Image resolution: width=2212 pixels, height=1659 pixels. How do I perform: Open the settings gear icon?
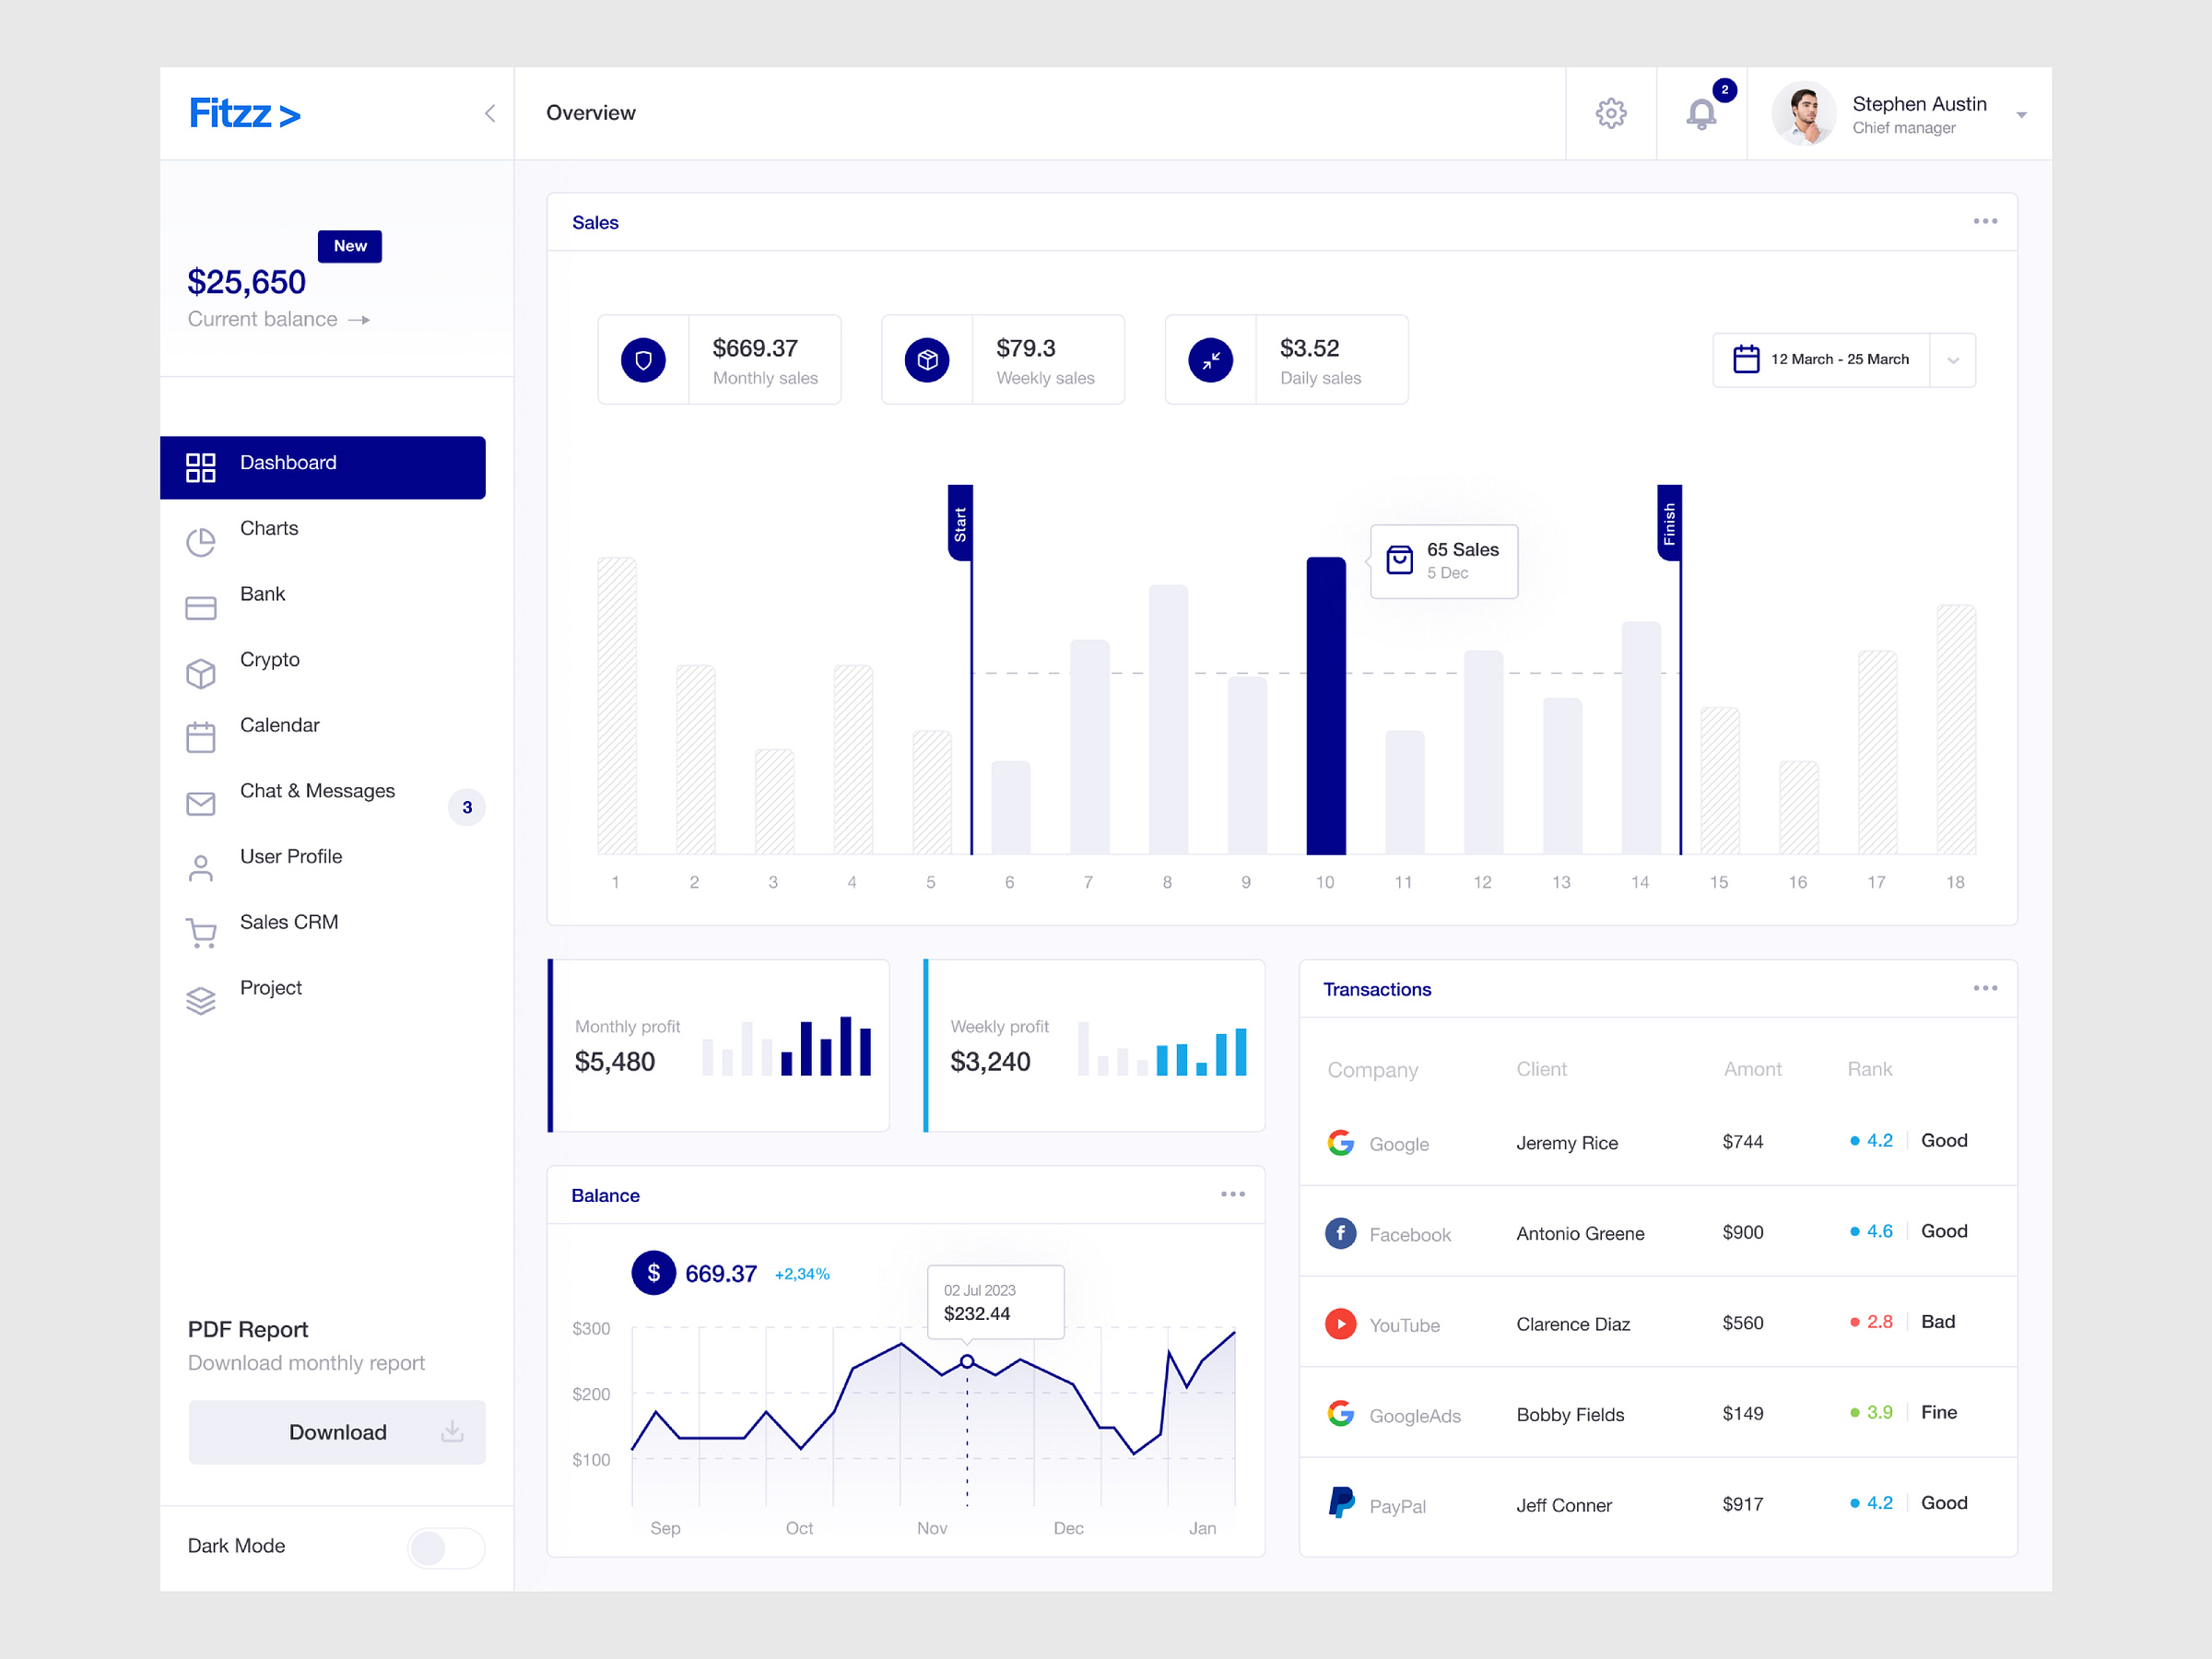coord(1610,113)
